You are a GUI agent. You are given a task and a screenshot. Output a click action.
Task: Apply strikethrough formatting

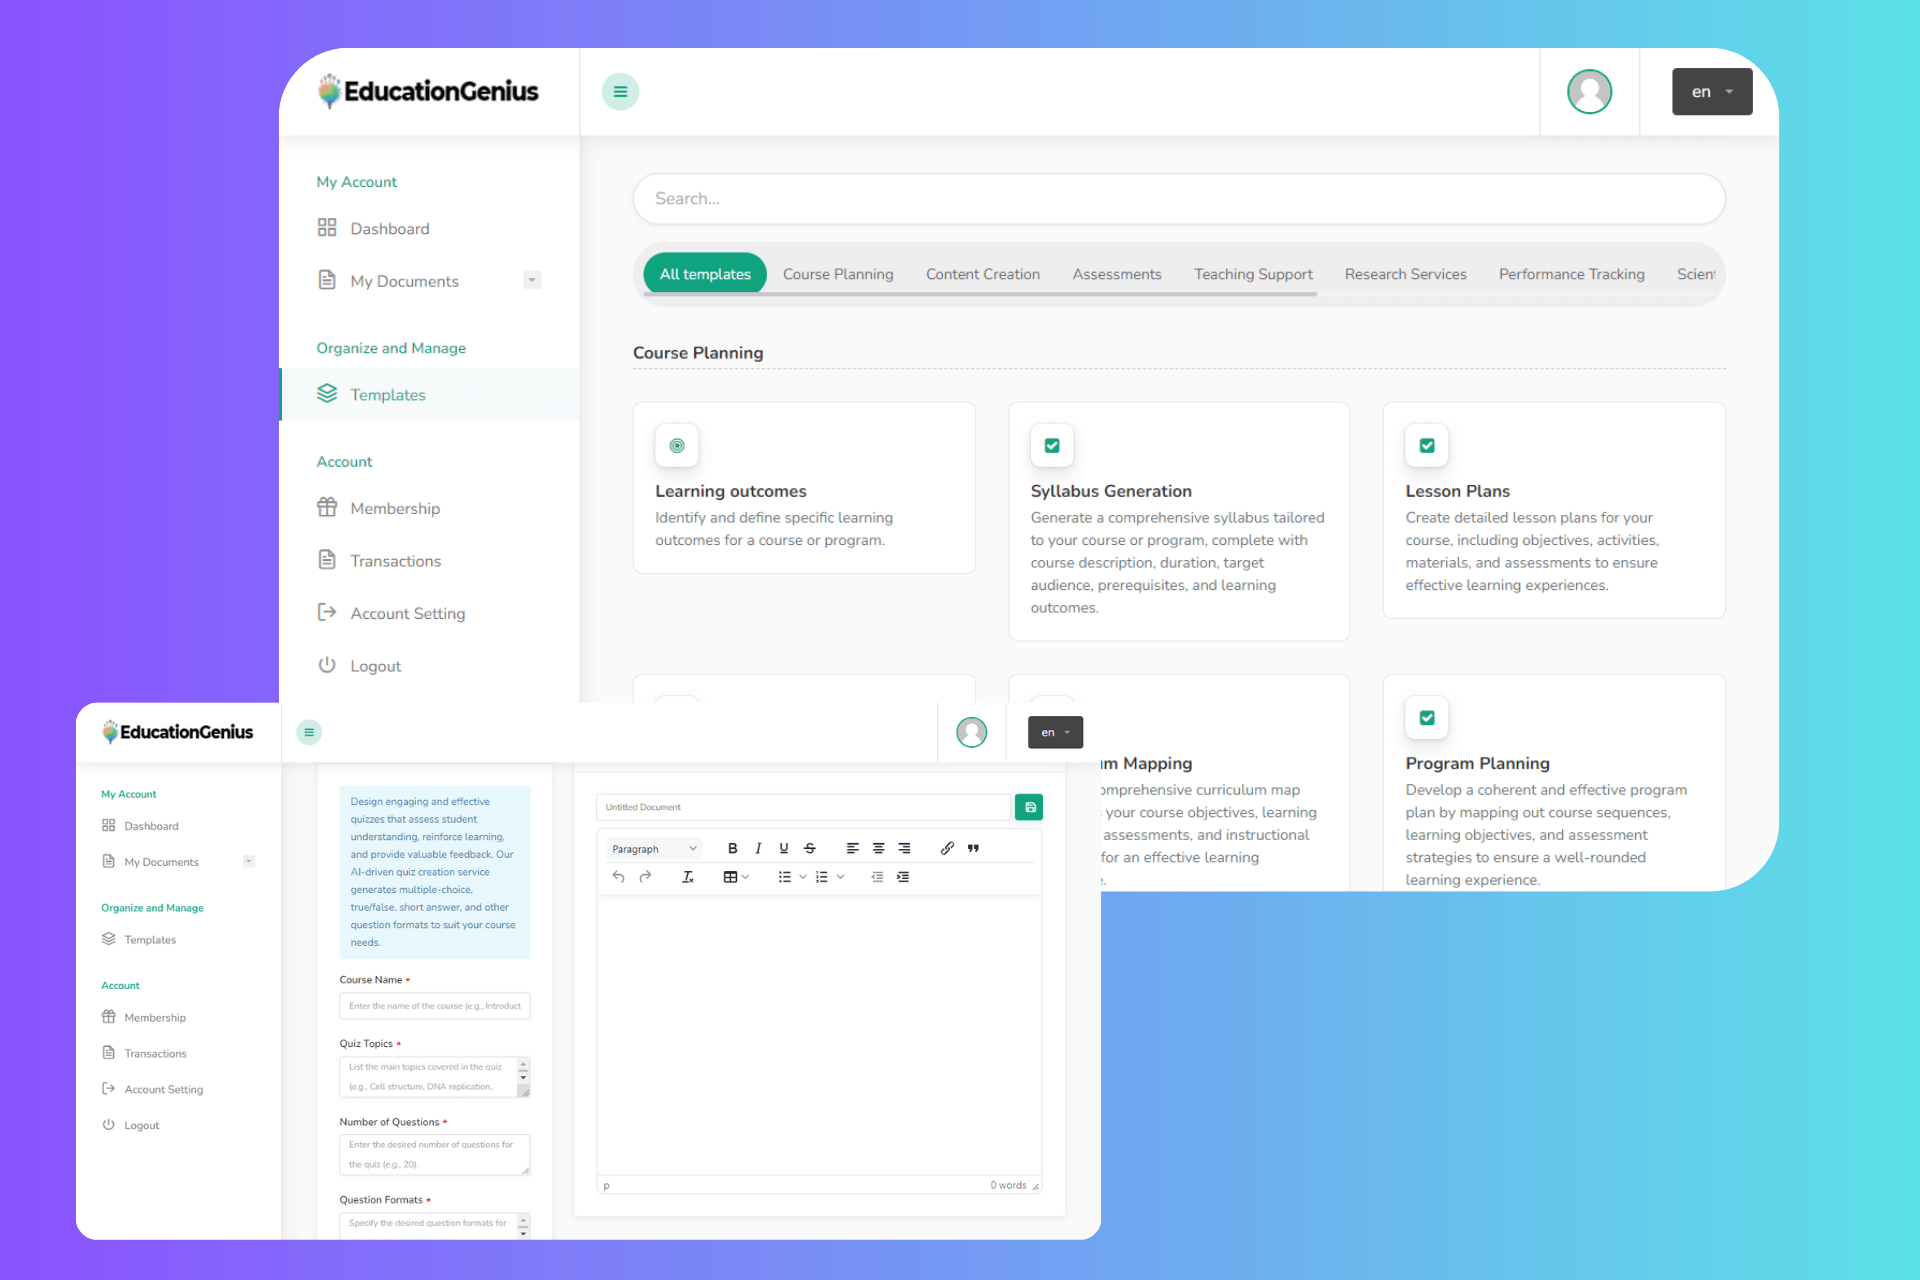[x=810, y=848]
